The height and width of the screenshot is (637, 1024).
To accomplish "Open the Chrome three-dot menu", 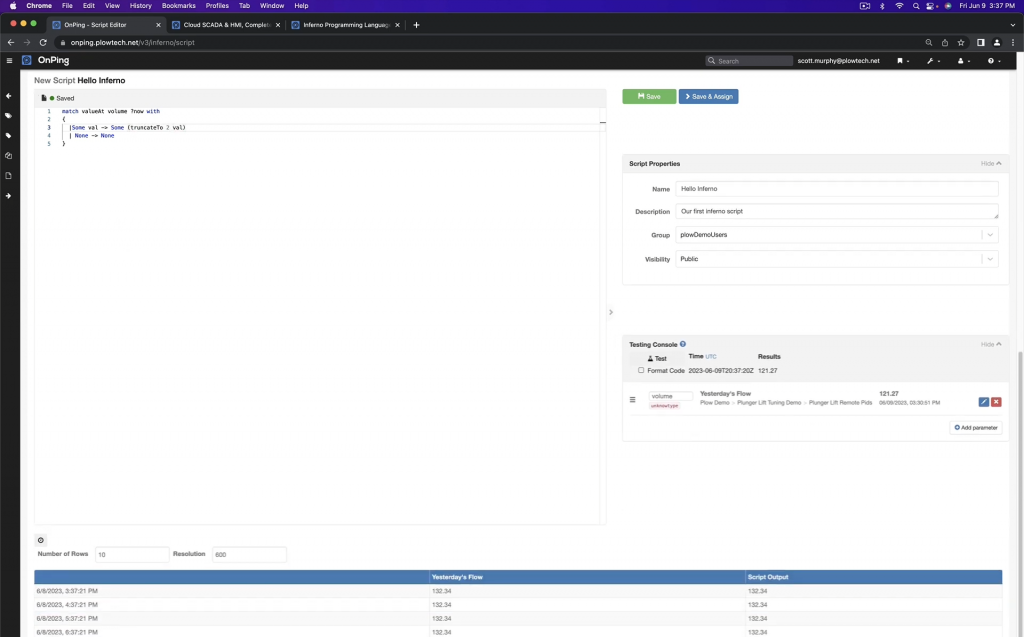I will click(x=1013, y=42).
